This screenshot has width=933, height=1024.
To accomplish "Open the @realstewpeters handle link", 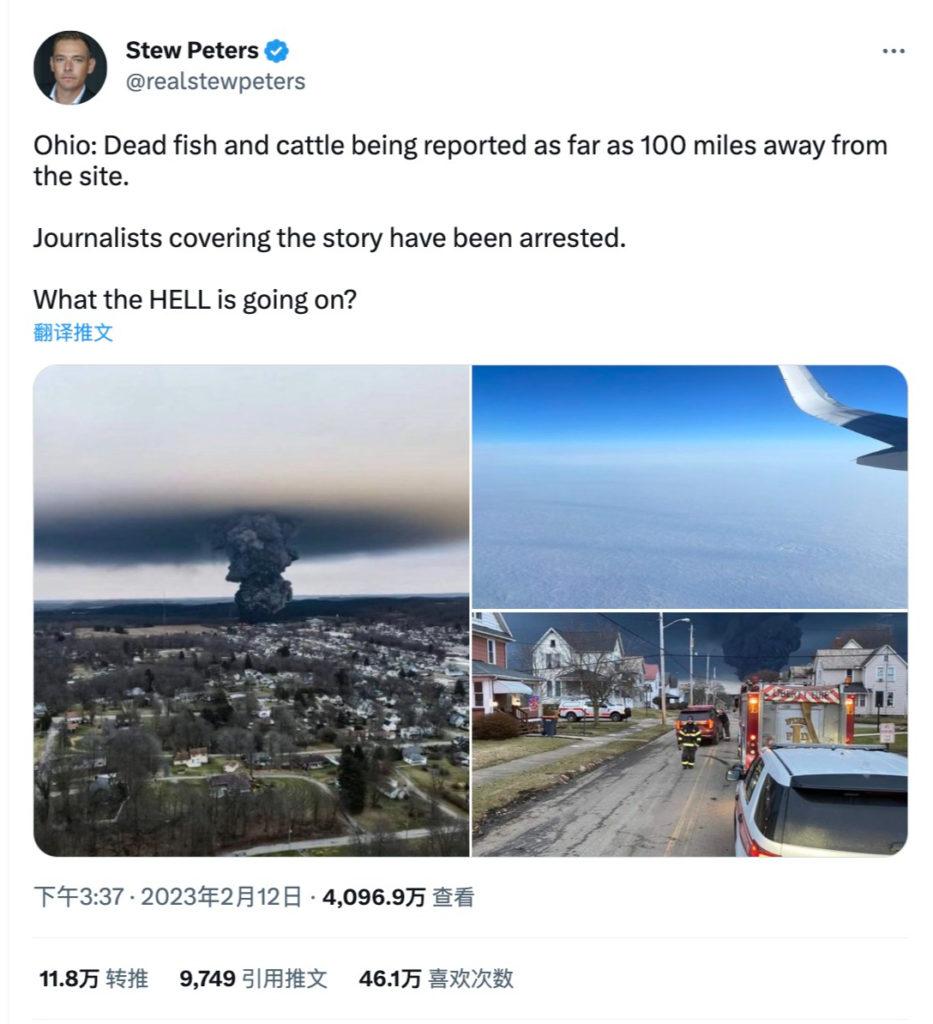I will click(215, 82).
